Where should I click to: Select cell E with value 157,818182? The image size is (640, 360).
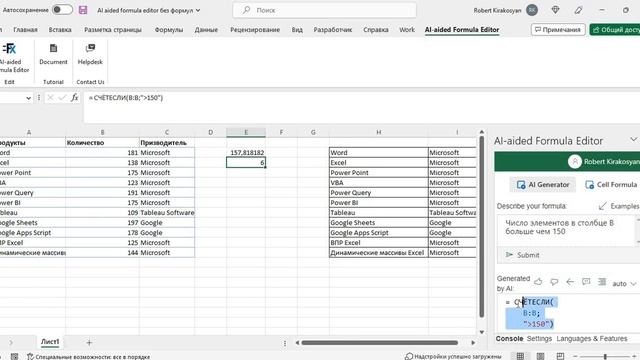[246, 152]
